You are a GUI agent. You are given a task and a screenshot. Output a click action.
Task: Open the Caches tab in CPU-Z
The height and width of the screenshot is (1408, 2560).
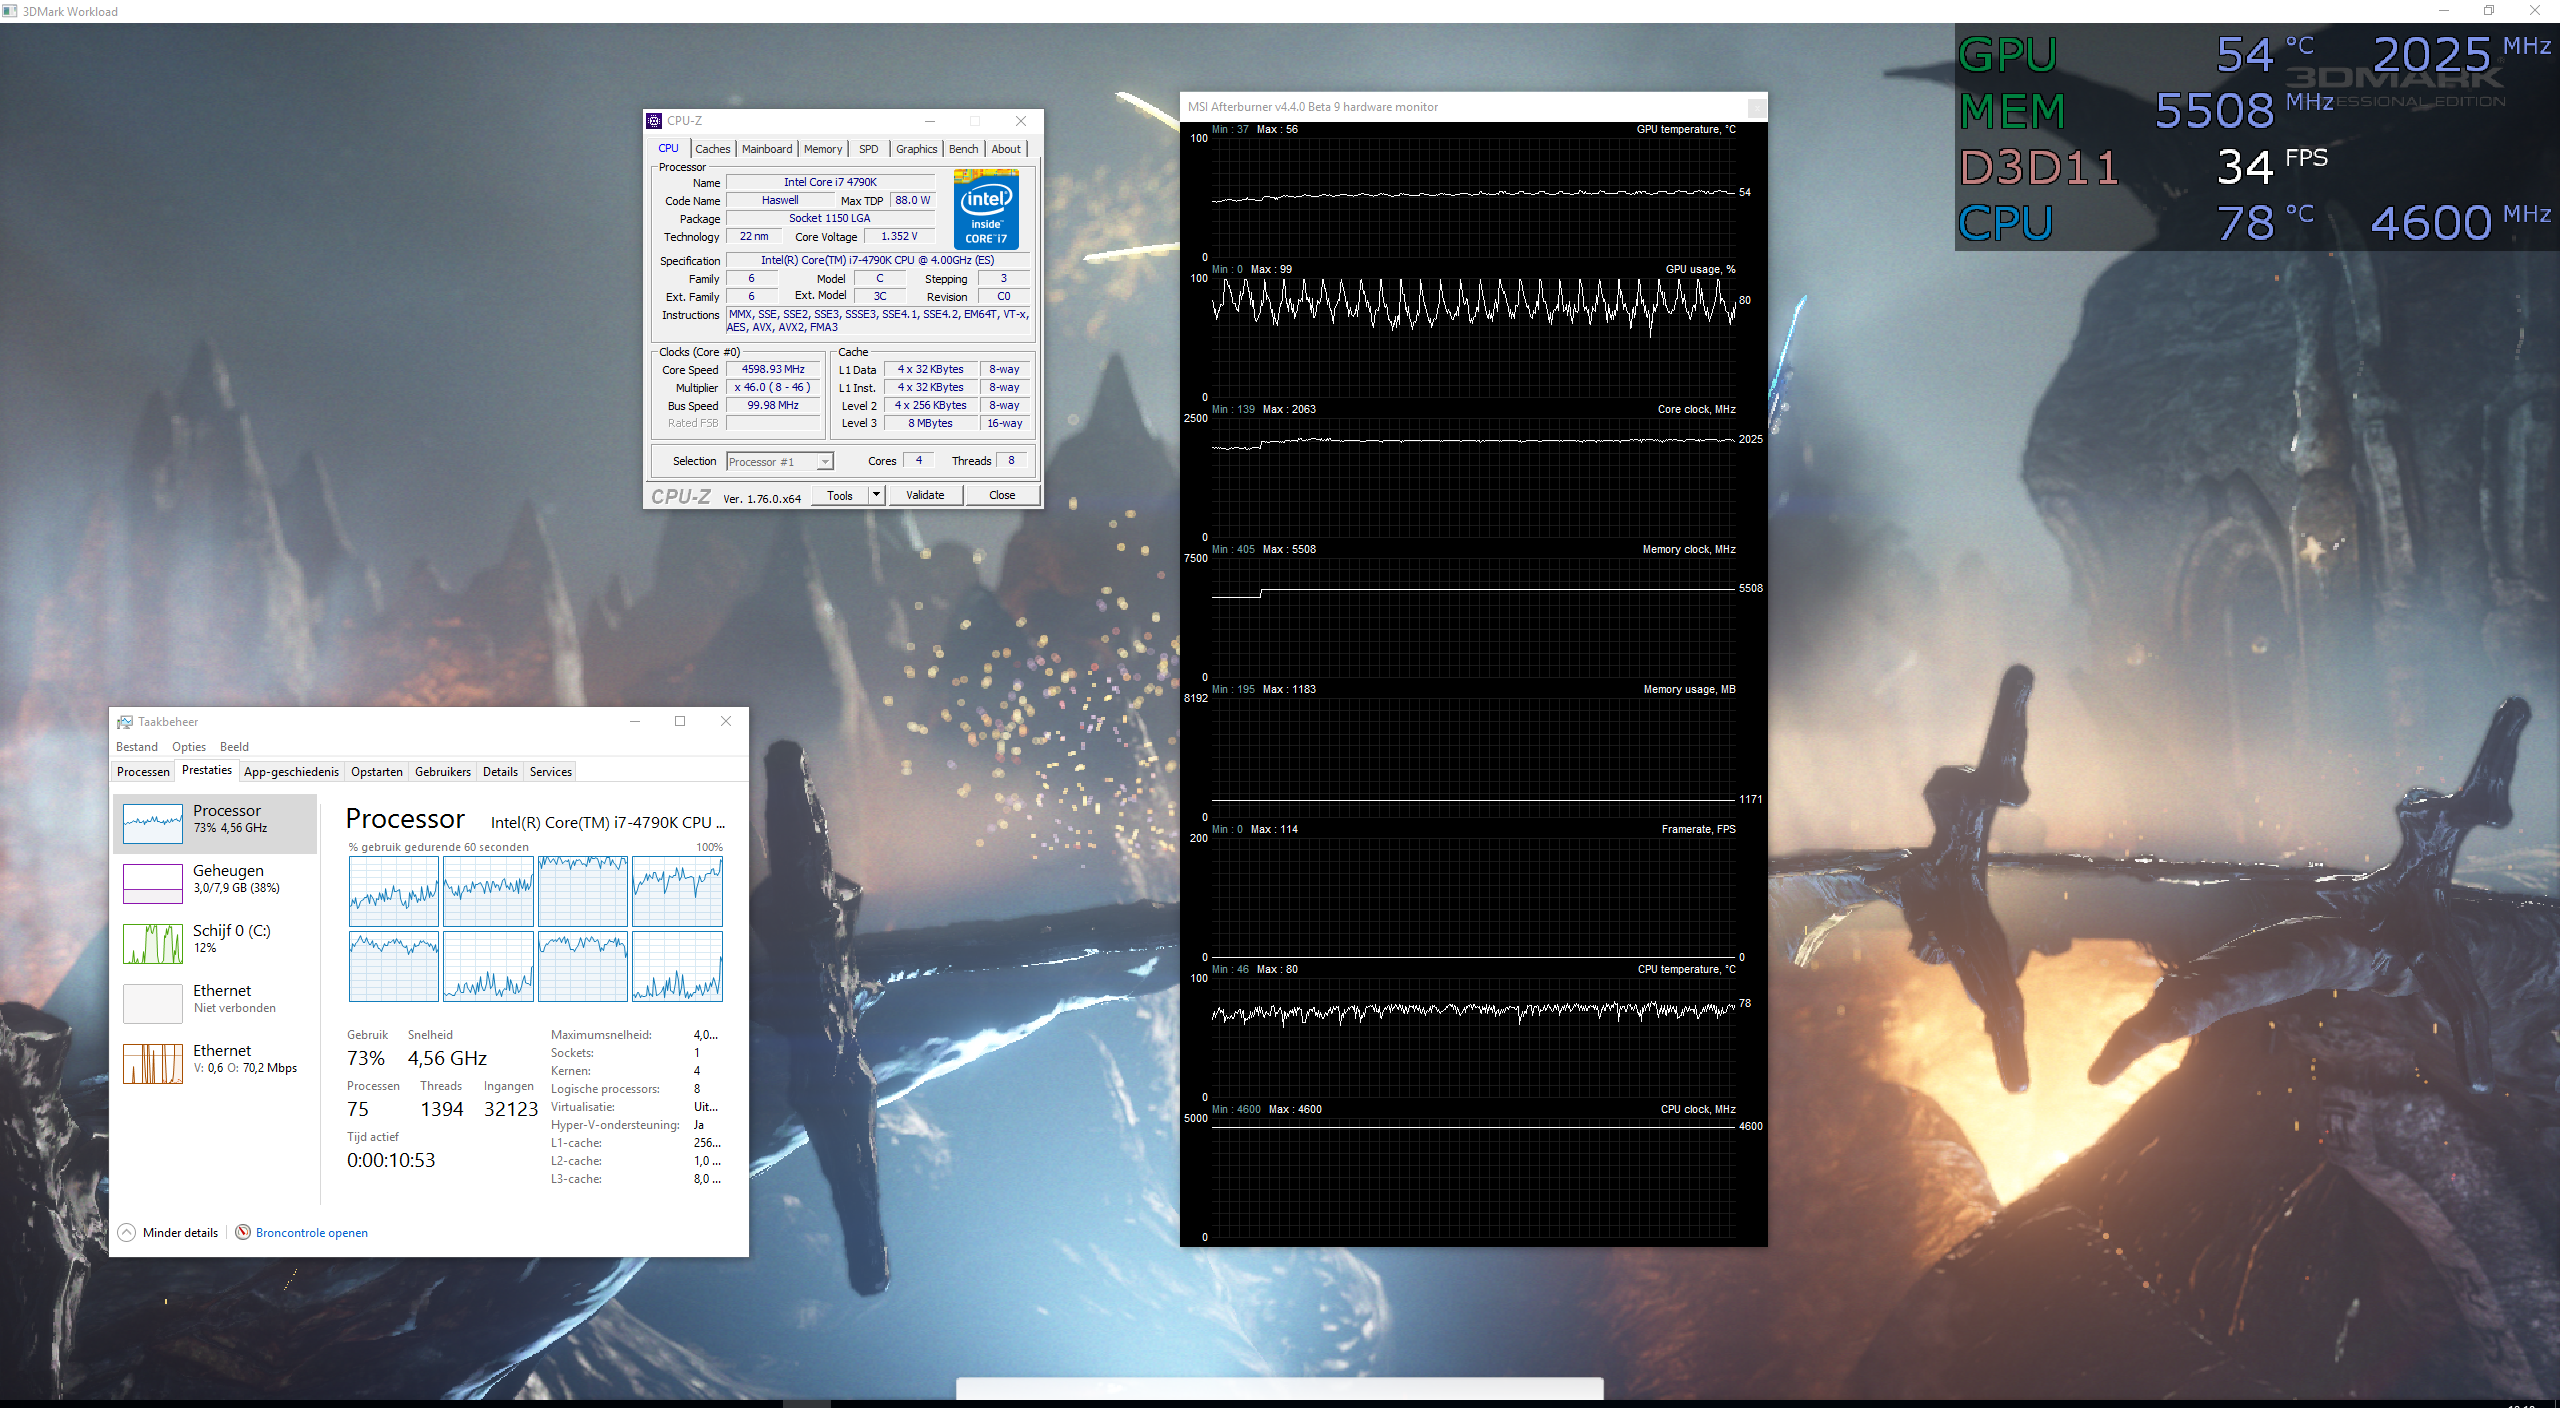point(712,149)
